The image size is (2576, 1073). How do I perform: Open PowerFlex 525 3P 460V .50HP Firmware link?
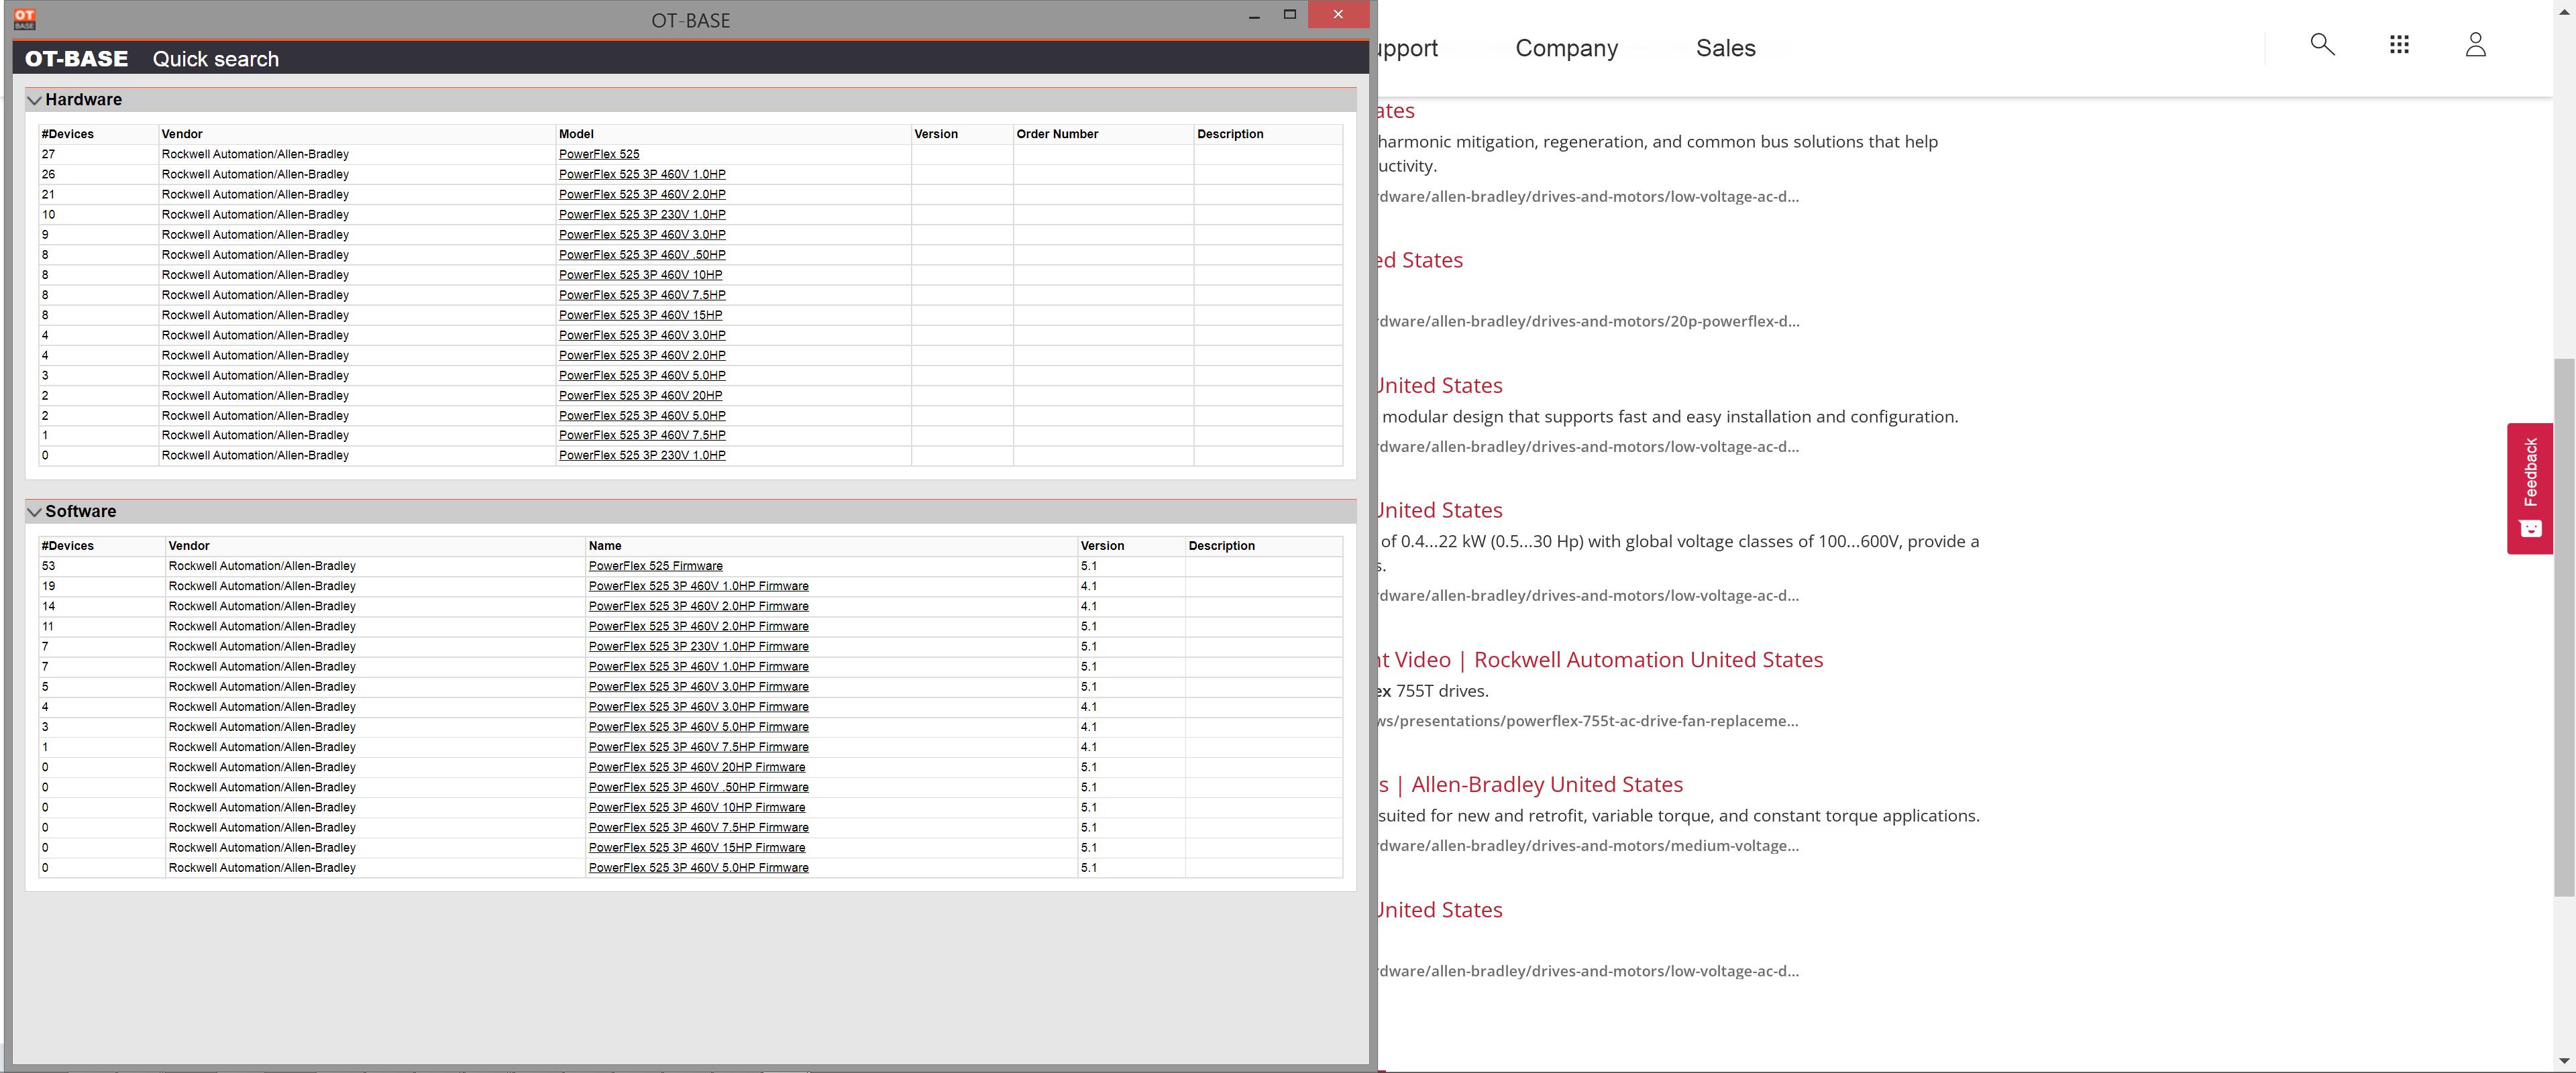click(x=698, y=787)
